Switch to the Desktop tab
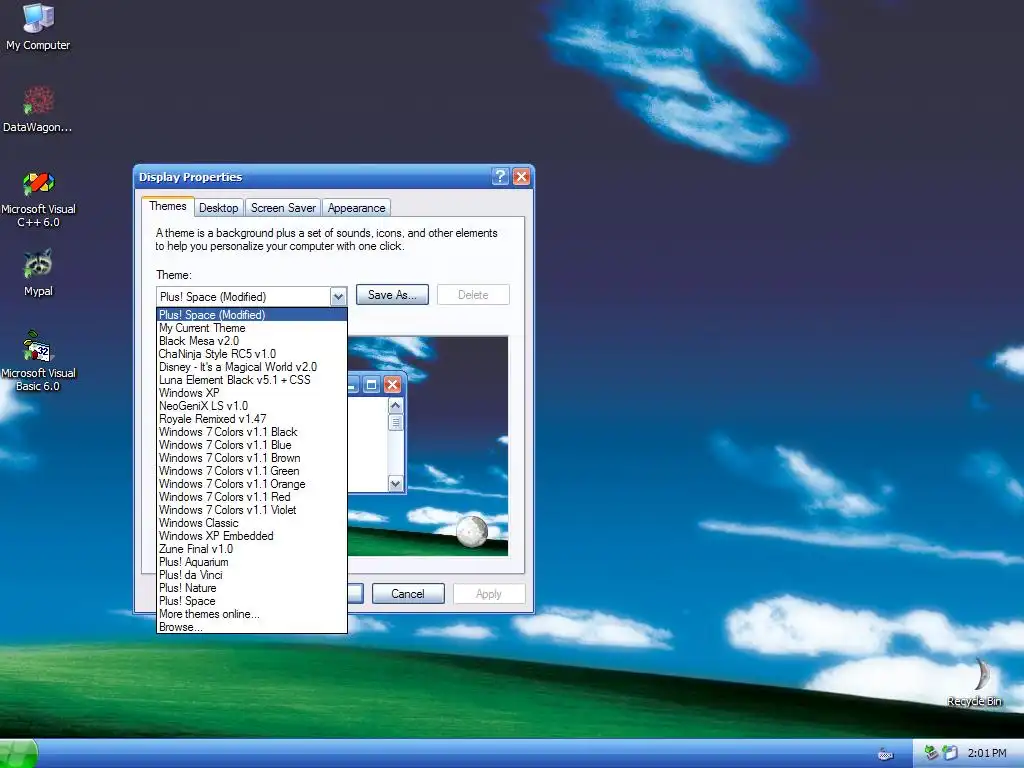1024x768 pixels. click(219, 208)
